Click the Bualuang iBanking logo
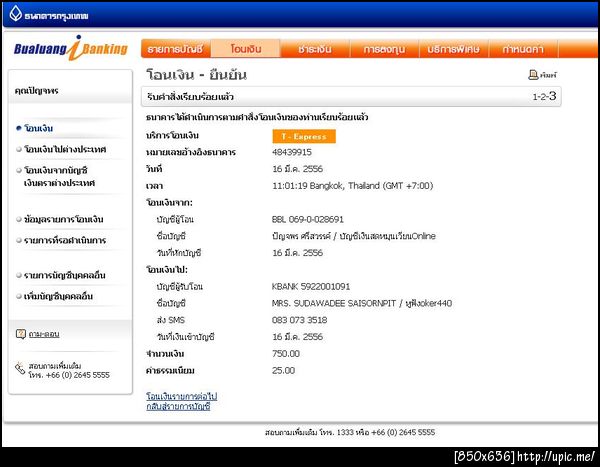The height and width of the screenshot is (467, 600). click(x=70, y=48)
